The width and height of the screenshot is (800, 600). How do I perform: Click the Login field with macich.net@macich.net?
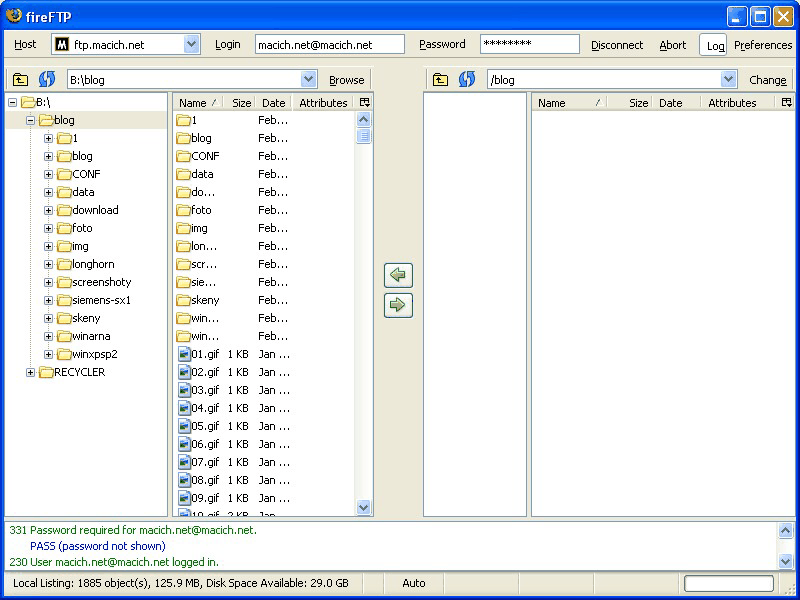pos(330,44)
